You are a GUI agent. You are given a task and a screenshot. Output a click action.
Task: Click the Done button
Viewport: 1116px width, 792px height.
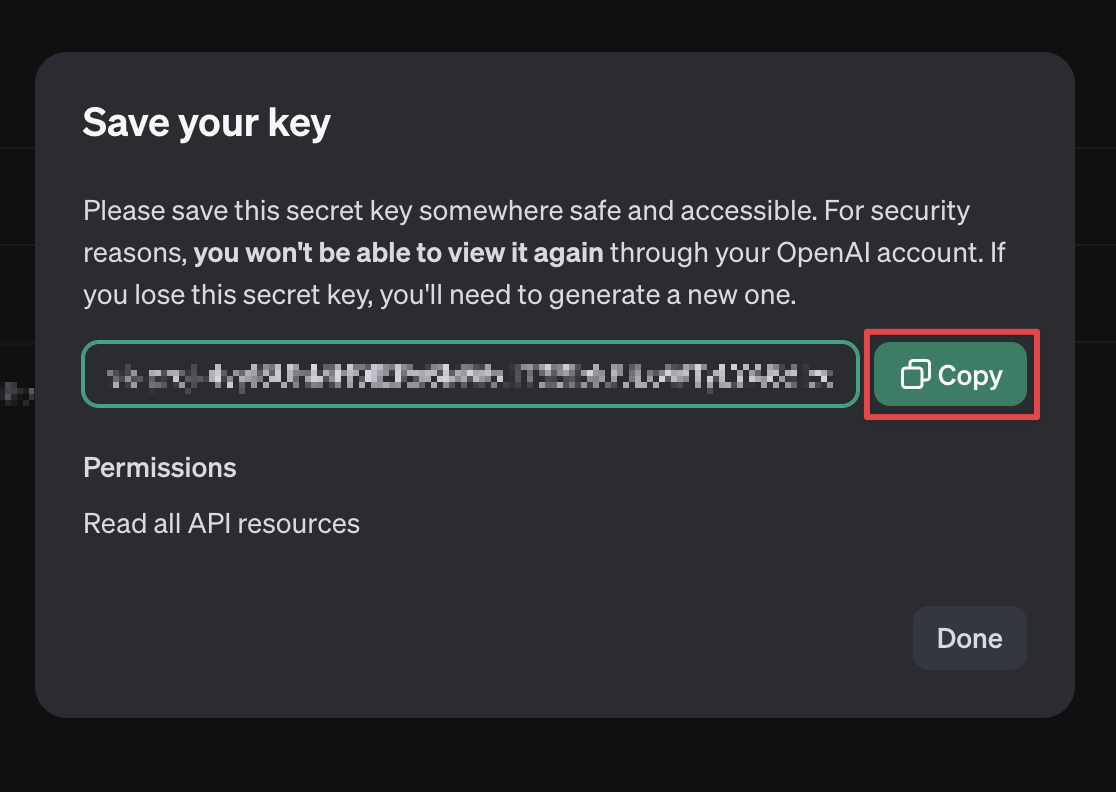[x=969, y=638]
